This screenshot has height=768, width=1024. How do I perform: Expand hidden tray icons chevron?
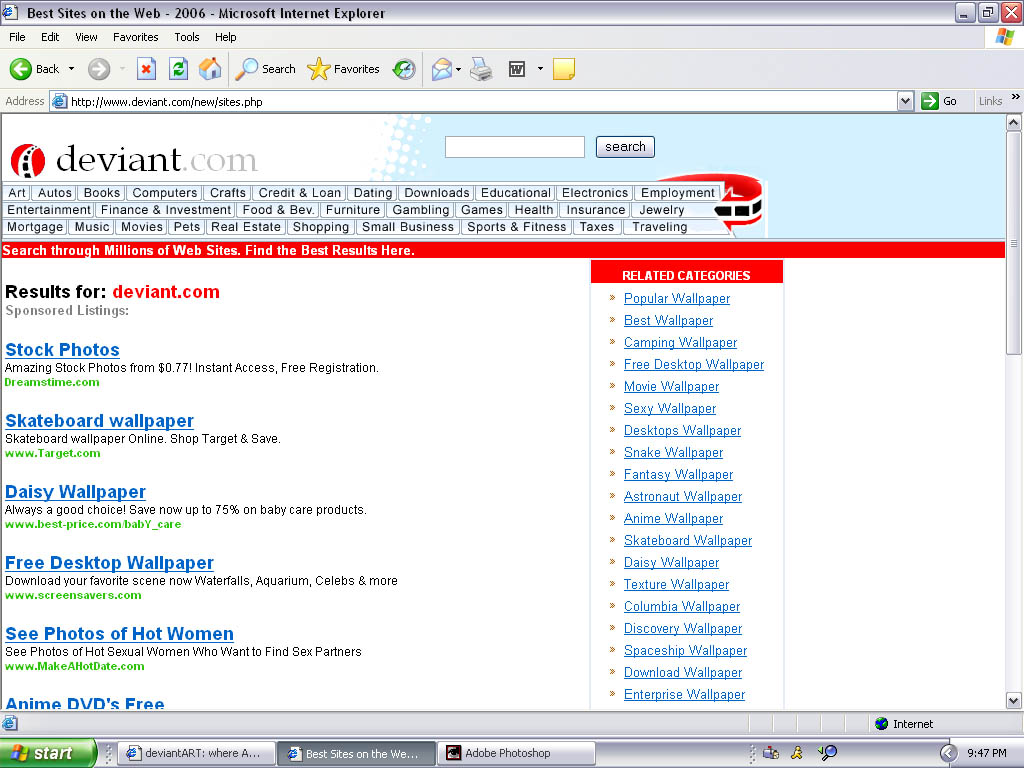948,753
